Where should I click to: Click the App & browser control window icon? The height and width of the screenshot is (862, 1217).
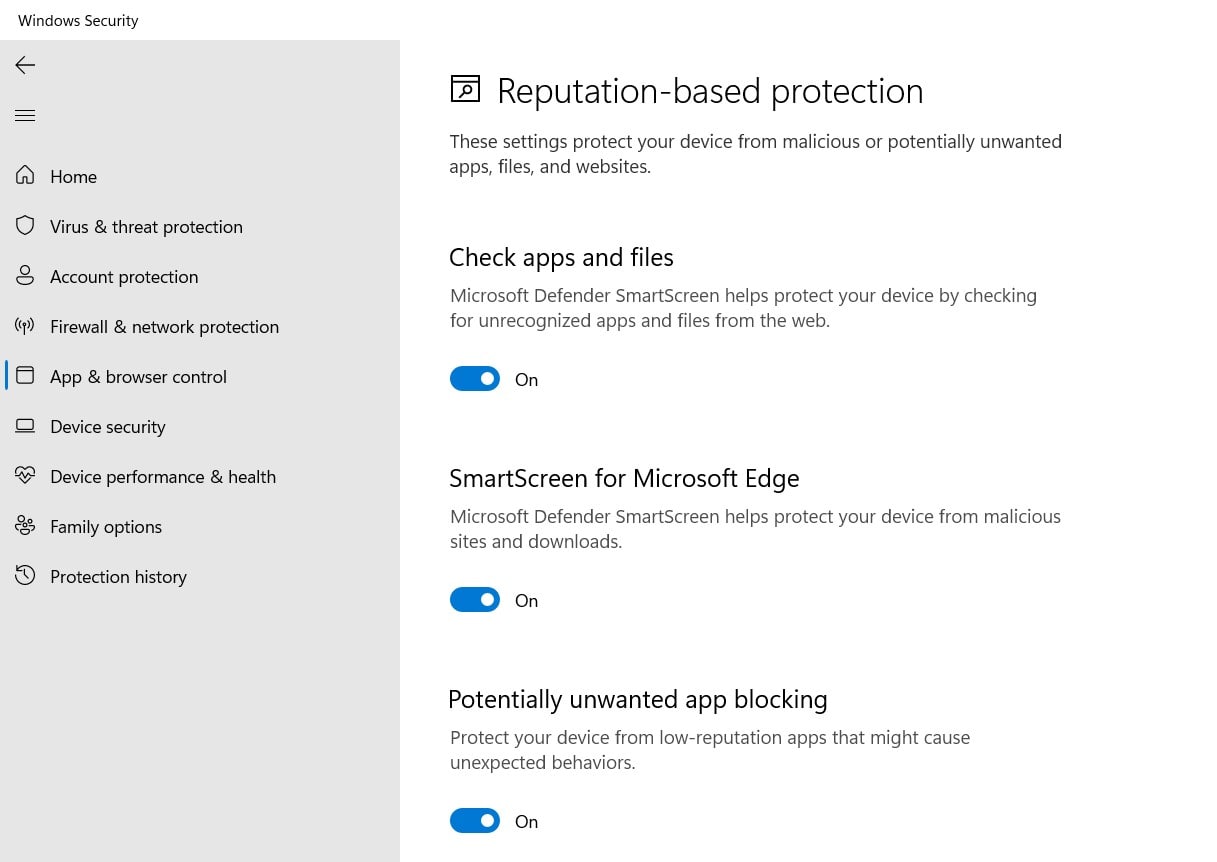click(x=25, y=376)
